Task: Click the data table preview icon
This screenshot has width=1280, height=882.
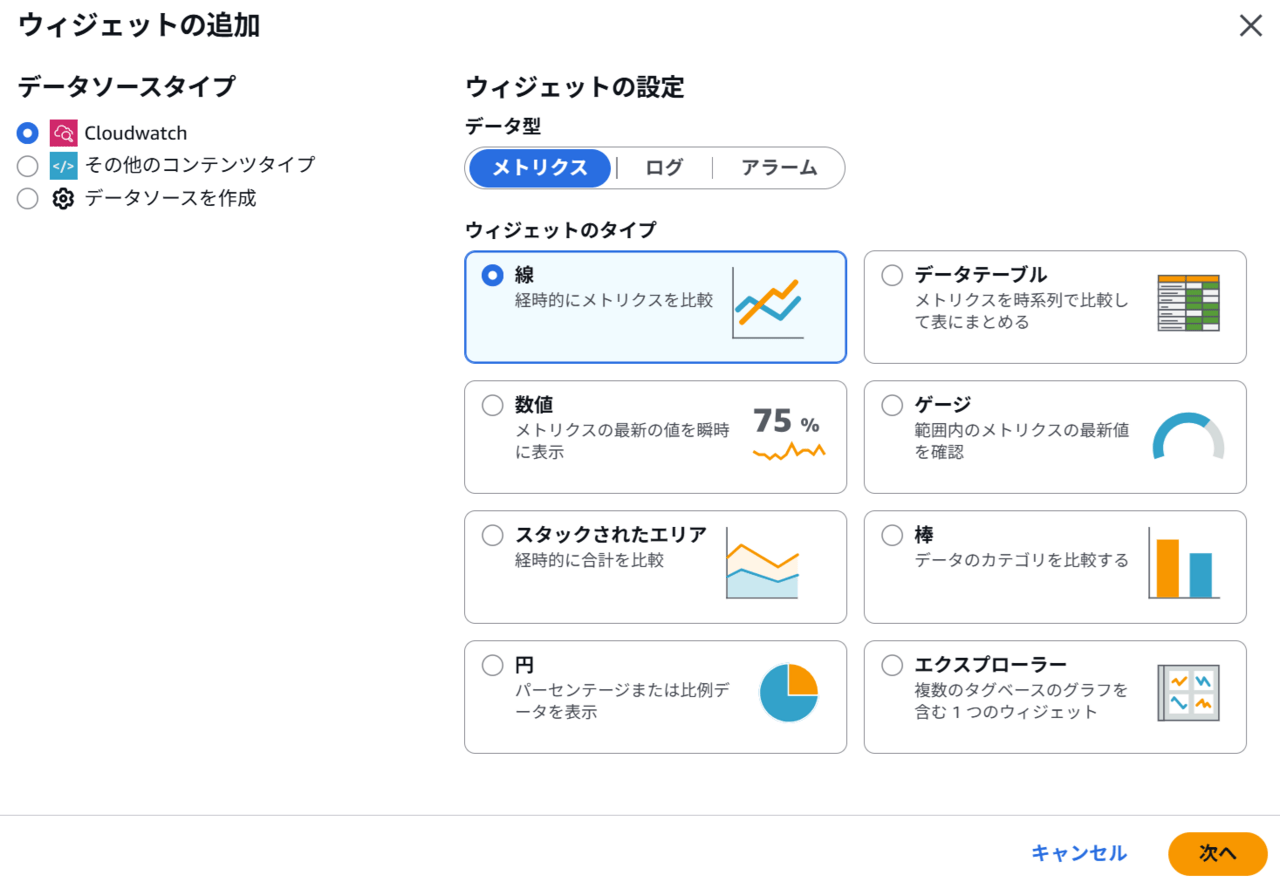Action: pyautogui.click(x=1188, y=303)
